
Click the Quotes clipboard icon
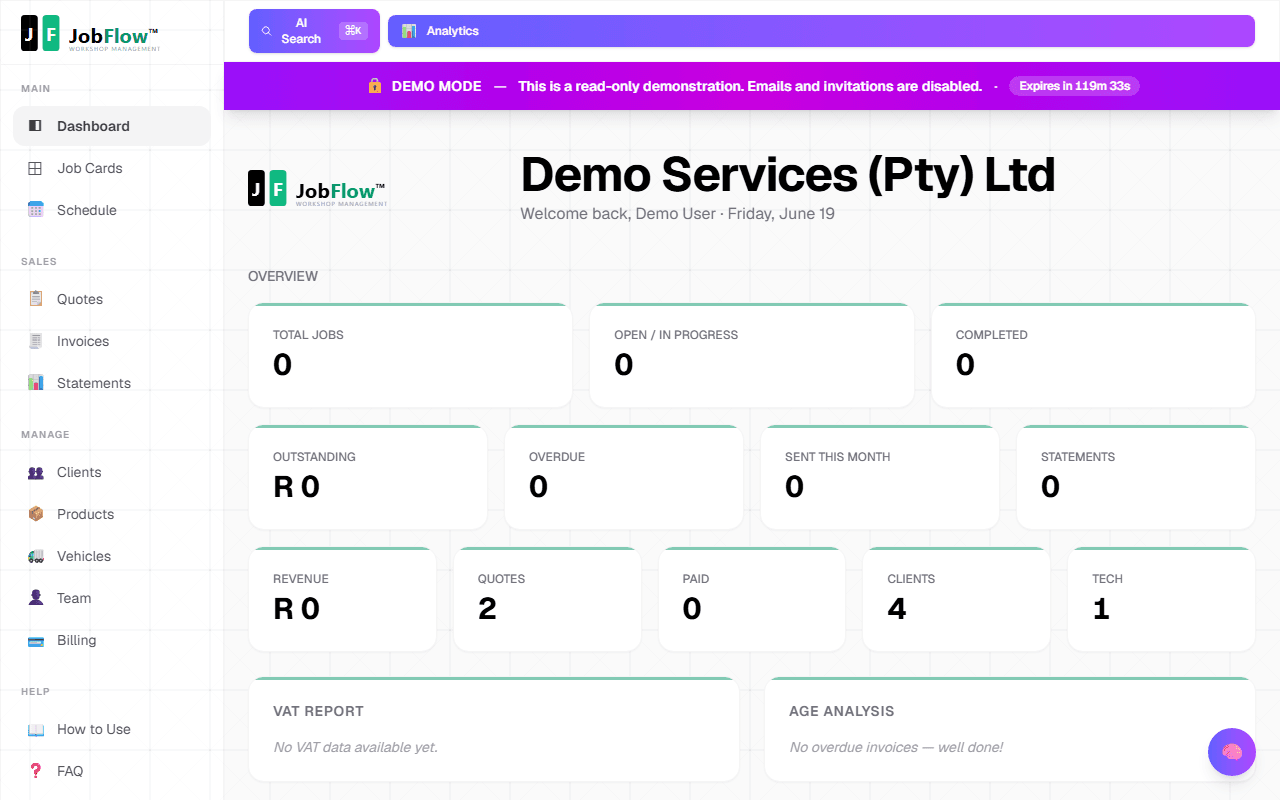pyautogui.click(x=35, y=299)
